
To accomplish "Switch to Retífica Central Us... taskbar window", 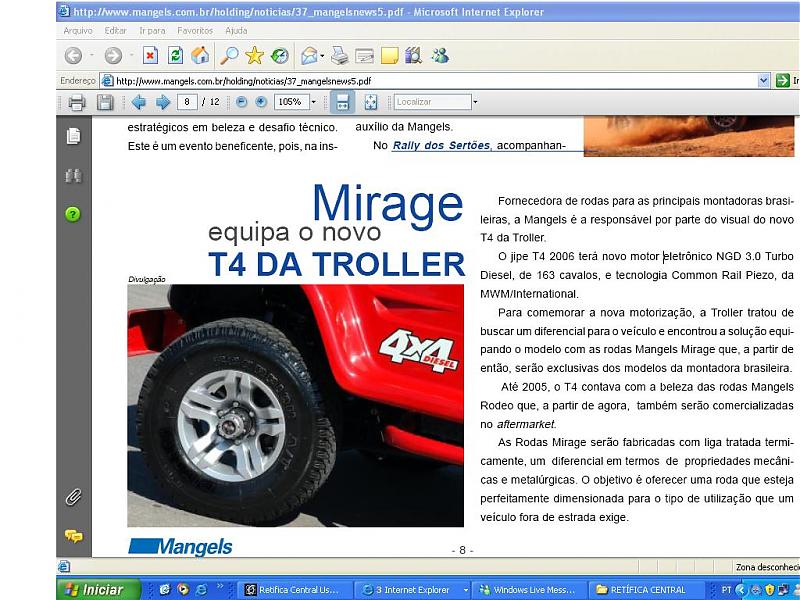I will pos(296,590).
